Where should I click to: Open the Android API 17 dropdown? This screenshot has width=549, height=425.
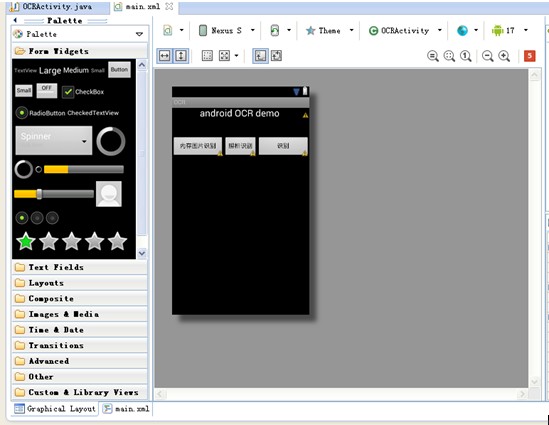509,30
